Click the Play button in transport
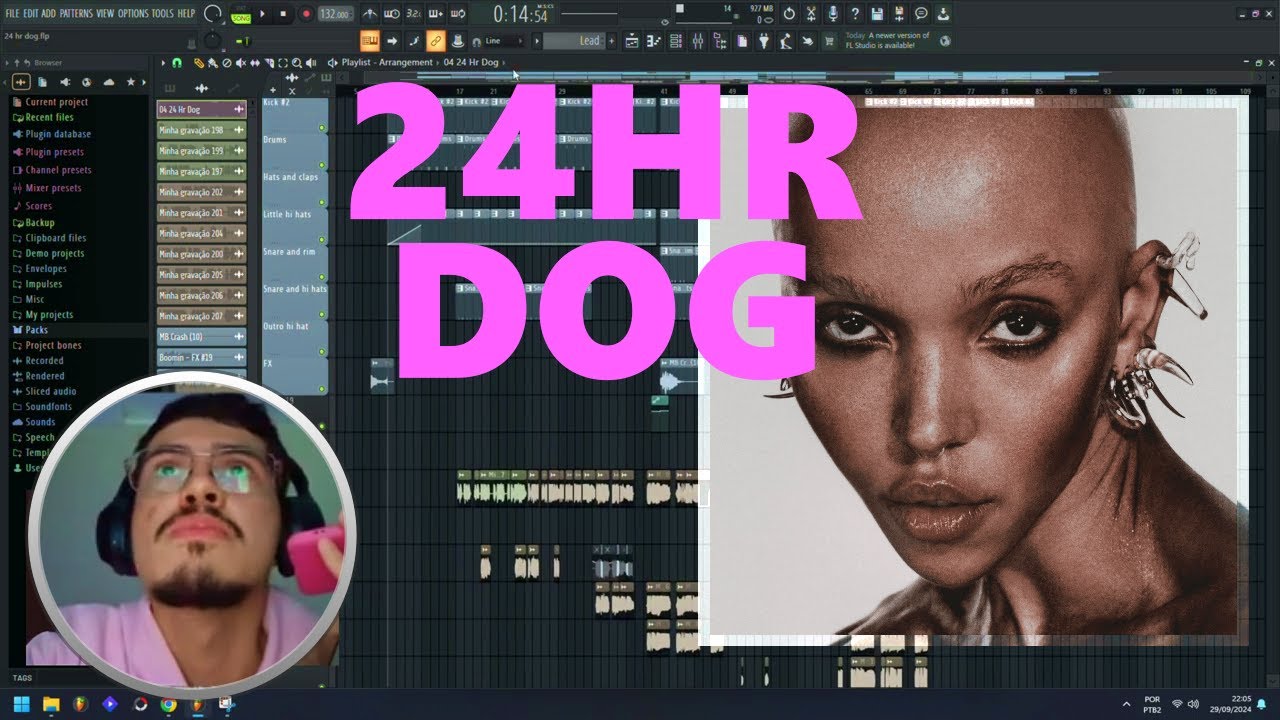 pyautogui.click(x=263, y=14)
